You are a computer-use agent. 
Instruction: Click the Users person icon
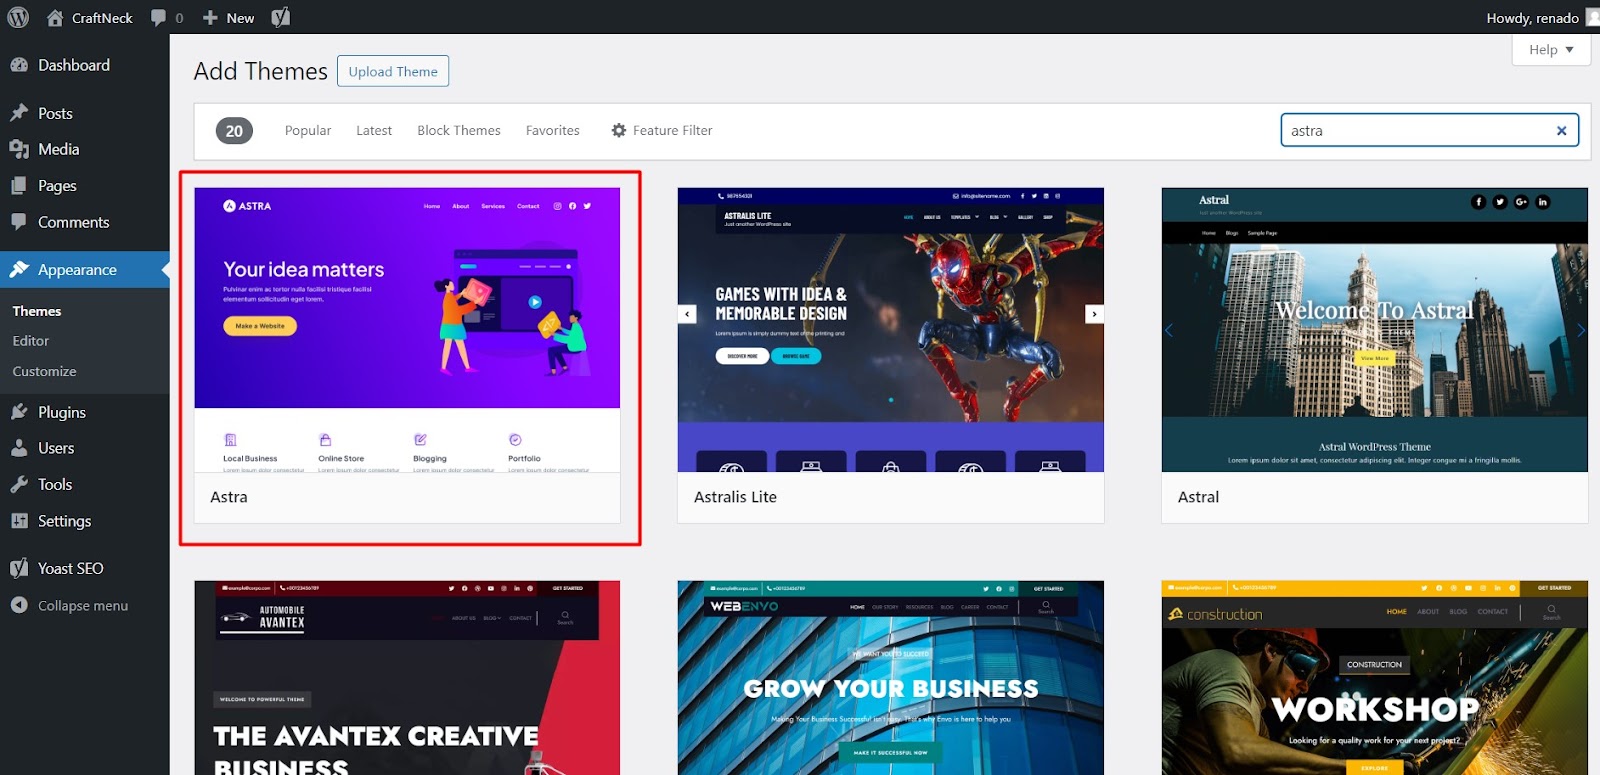coord(19,448)
